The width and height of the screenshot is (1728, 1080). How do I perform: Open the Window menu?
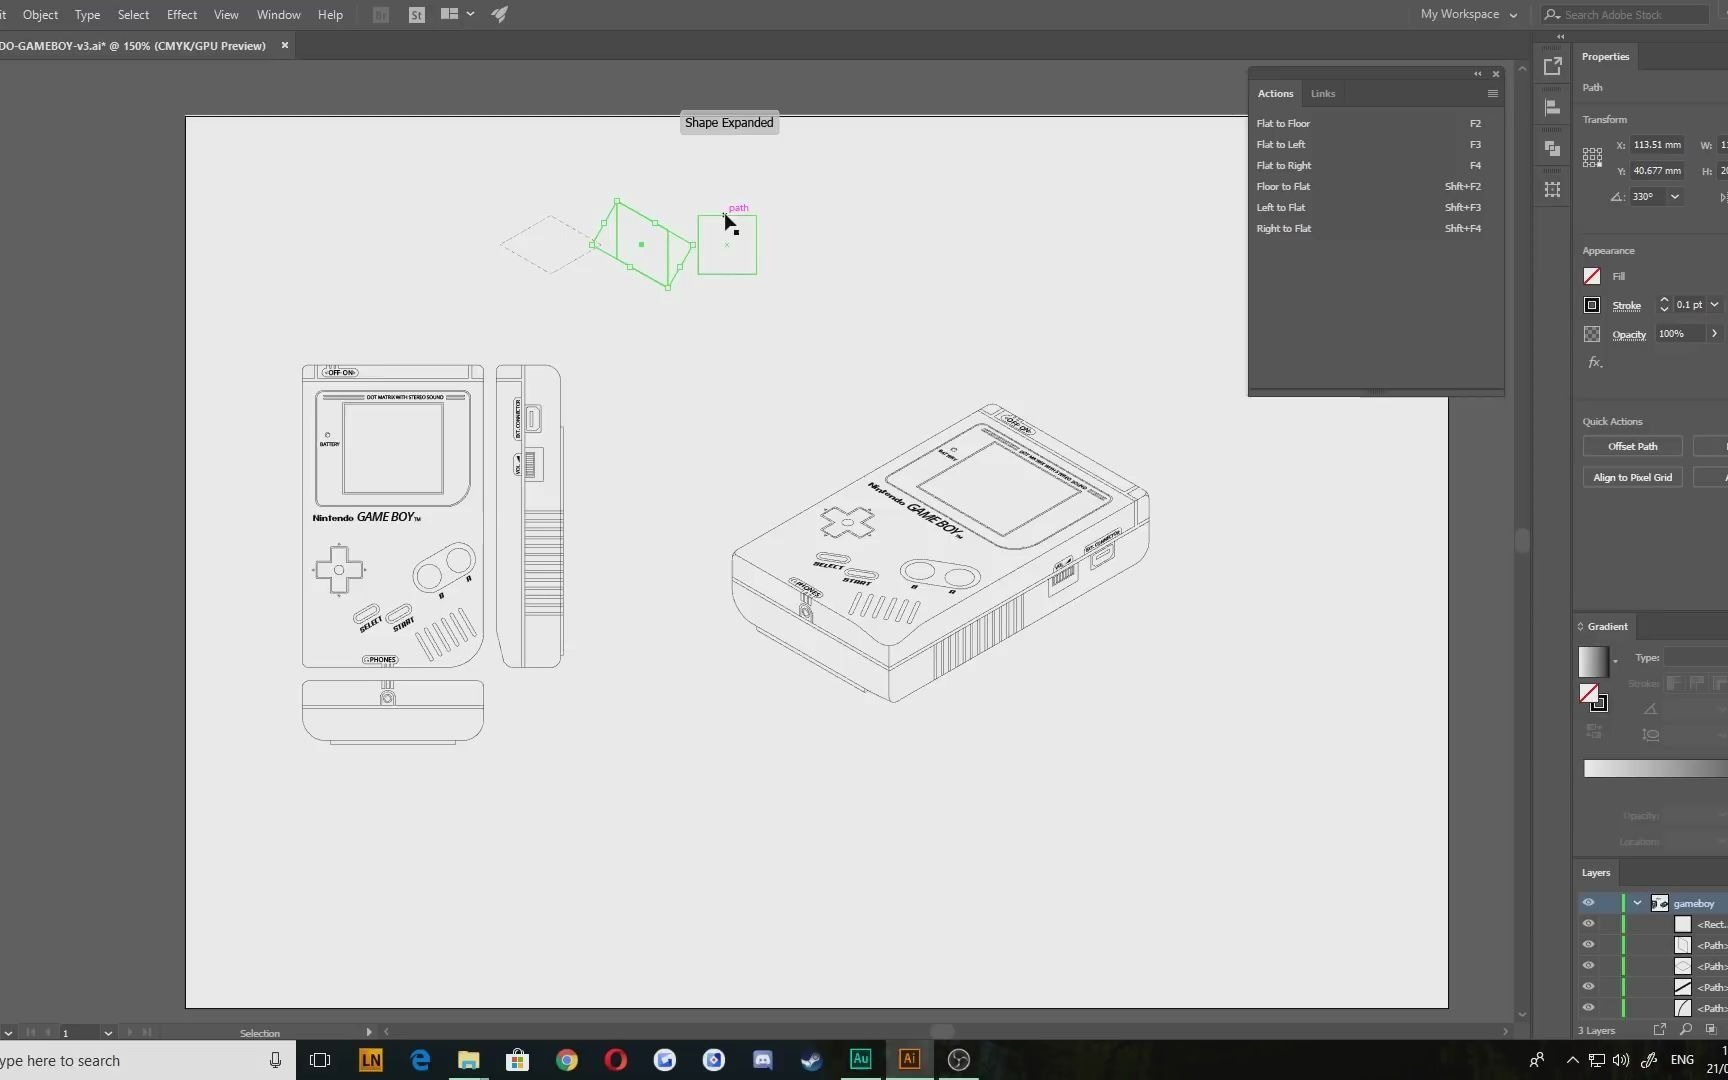coord(278,15)
